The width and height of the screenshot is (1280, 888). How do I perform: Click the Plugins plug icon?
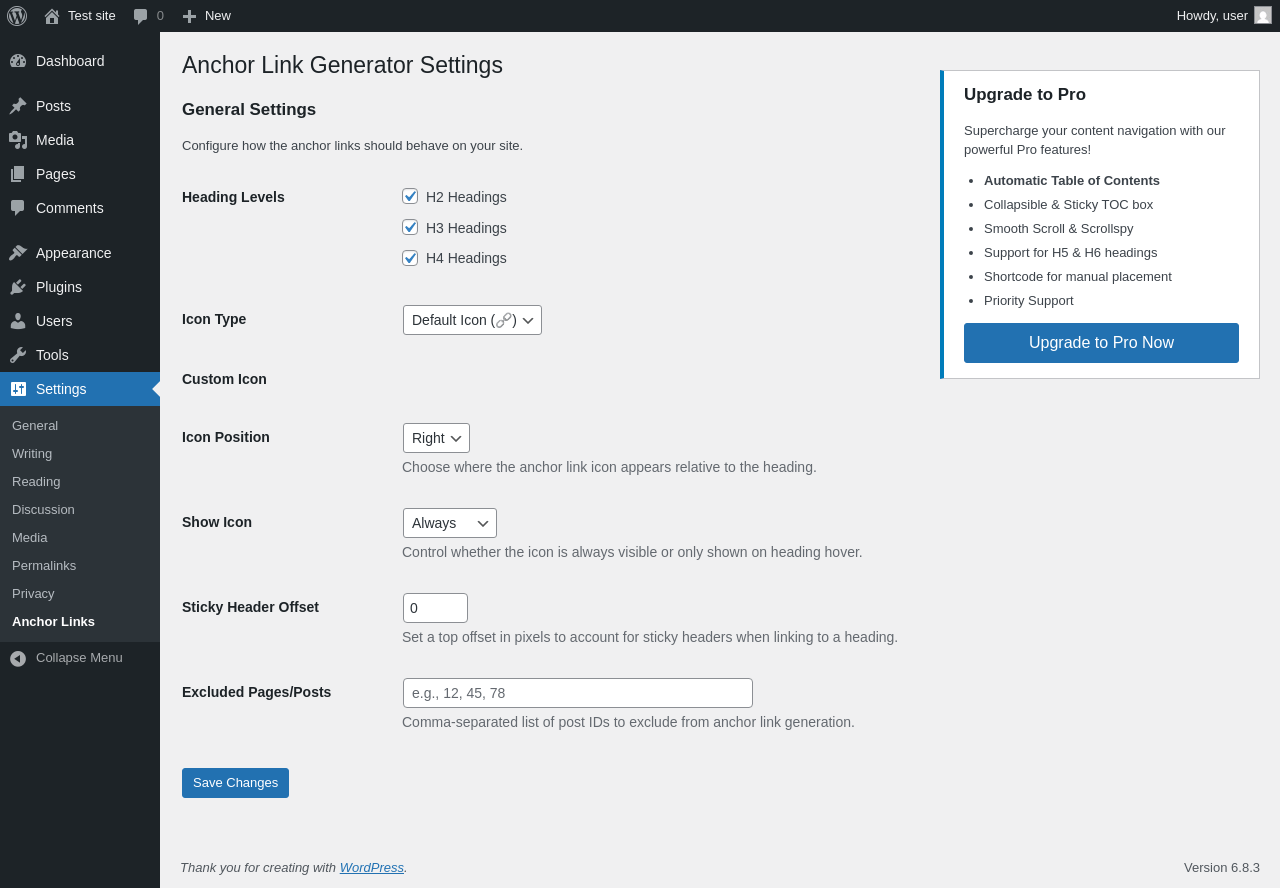coord(18,287)
